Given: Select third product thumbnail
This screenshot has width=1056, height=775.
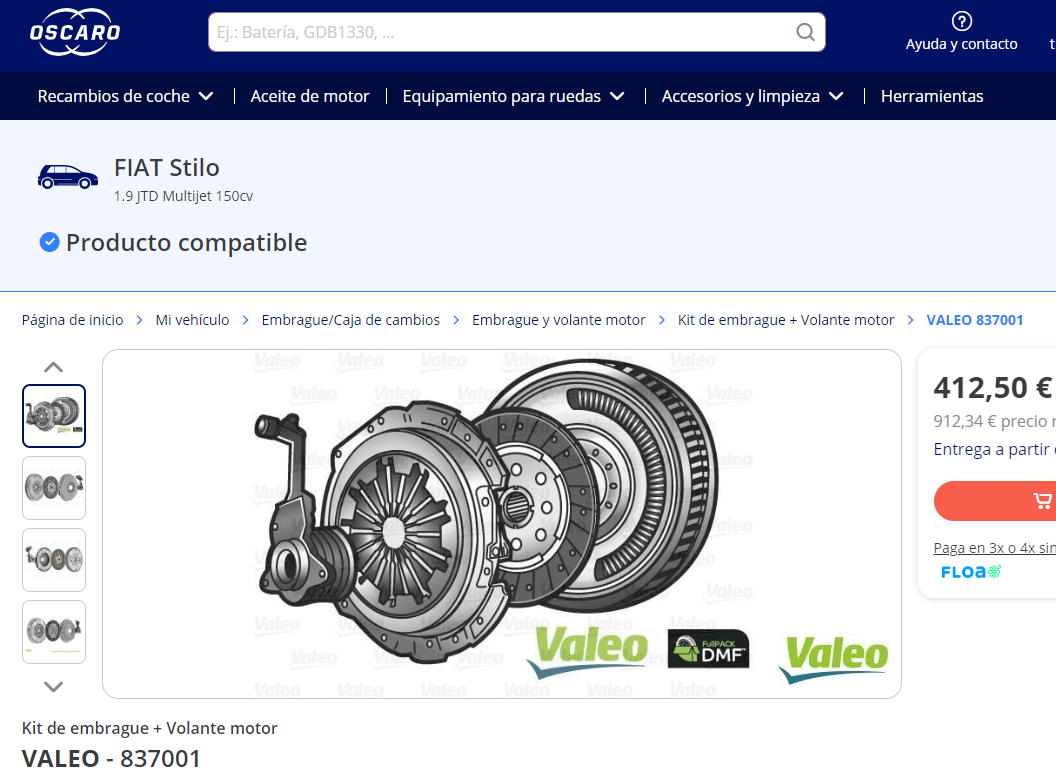Looking at the screenshot, I should (54, 560).
